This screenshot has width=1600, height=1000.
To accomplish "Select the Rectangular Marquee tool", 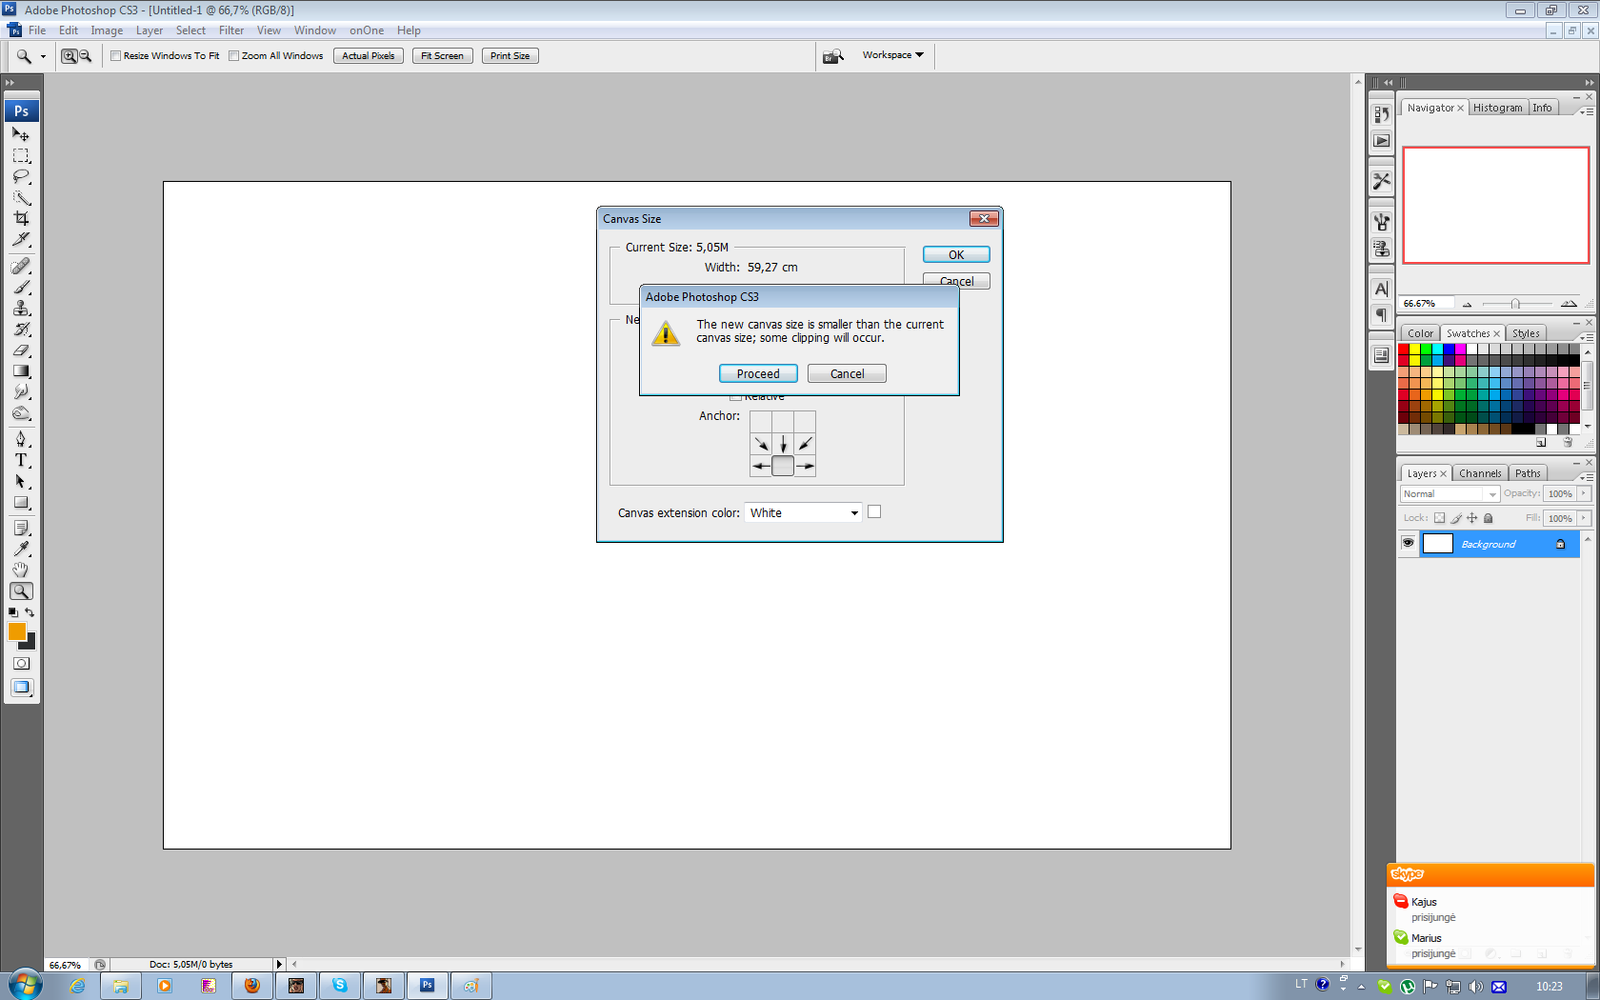I will click(x=21, y=156).
